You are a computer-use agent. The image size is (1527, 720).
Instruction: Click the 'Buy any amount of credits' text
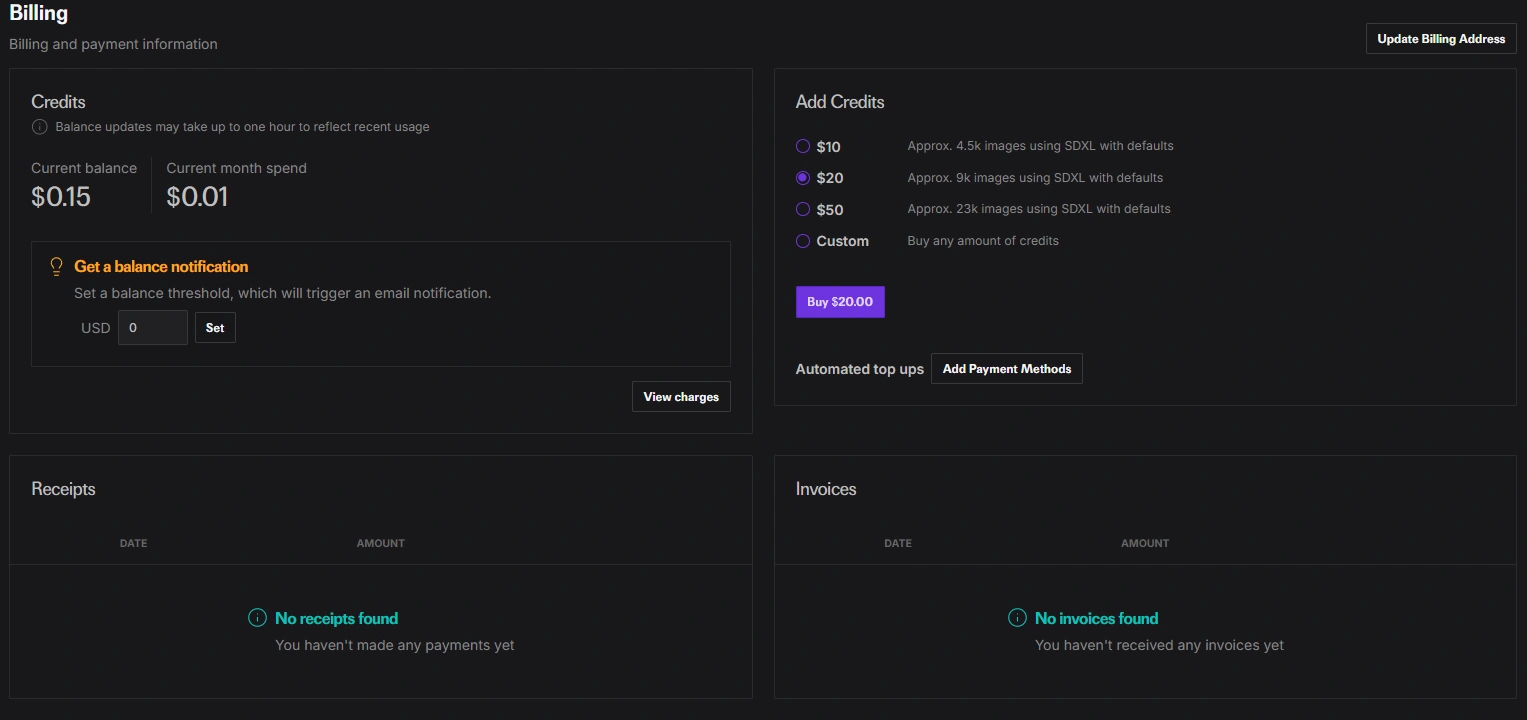[x=983, y=241]
